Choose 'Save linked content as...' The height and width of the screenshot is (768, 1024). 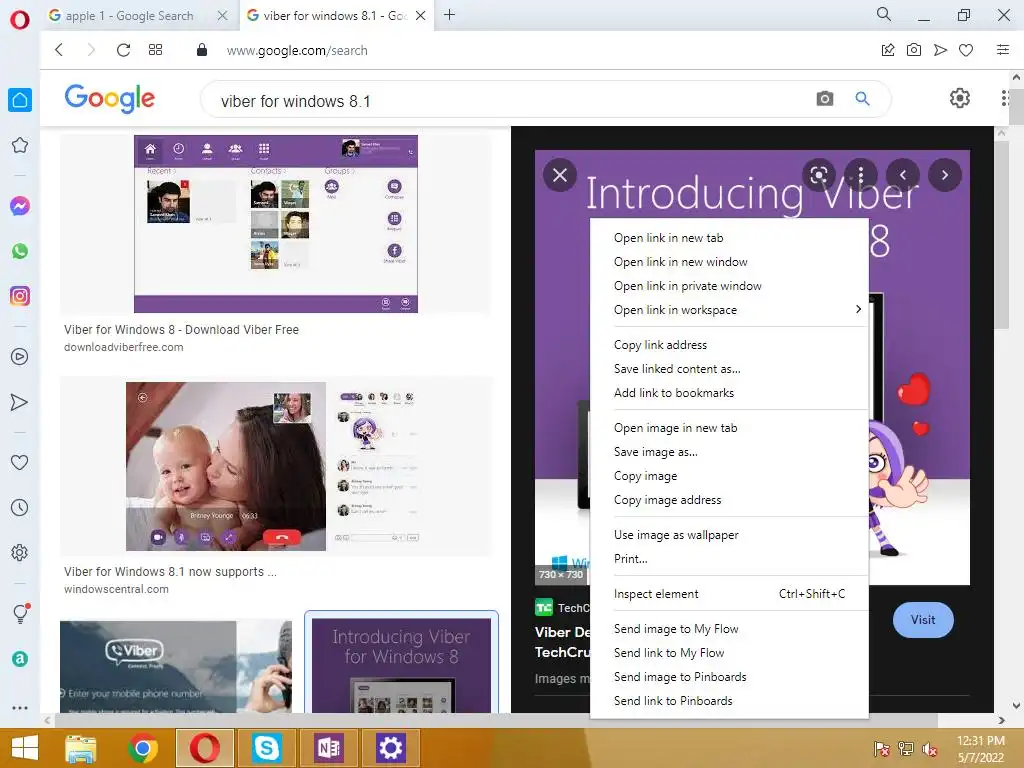coord(729,369)
